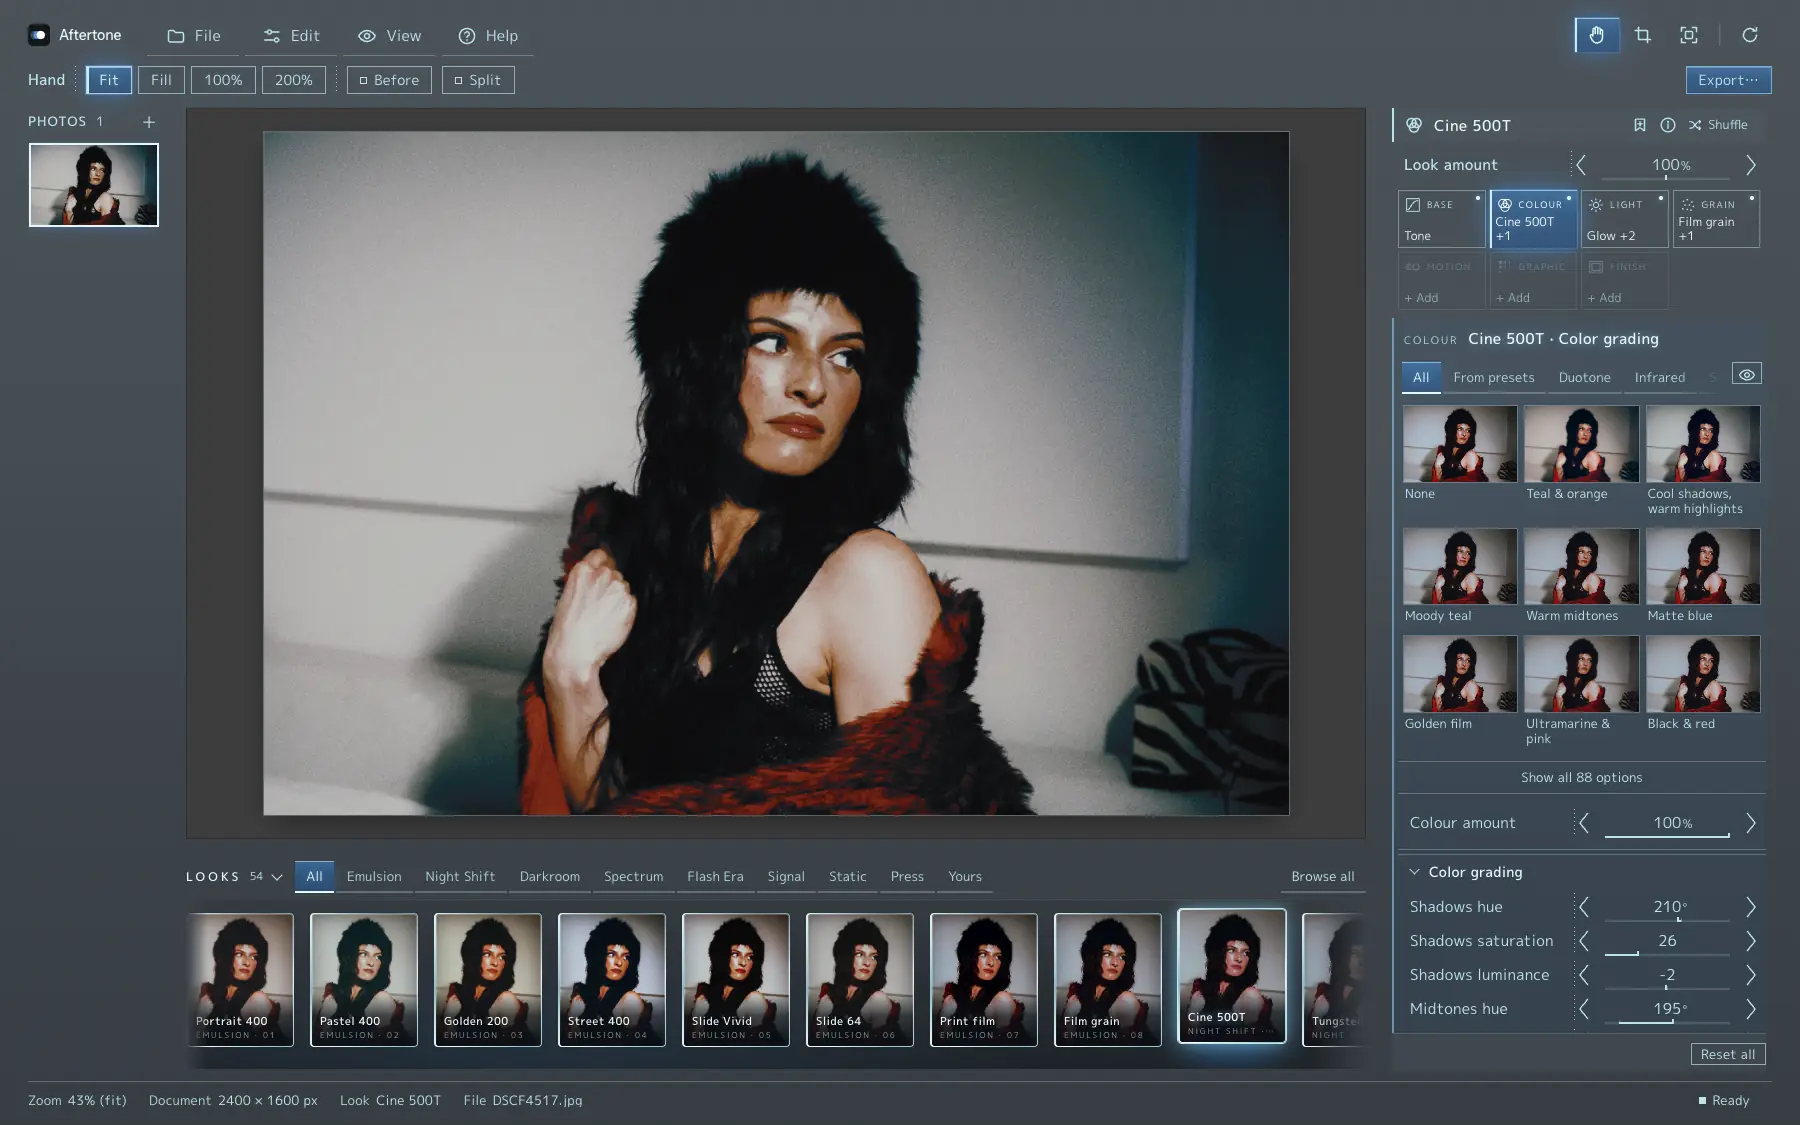Click the reset rotate arrow icon
Viewport: 1800px width, 1125px height.
1749,35
